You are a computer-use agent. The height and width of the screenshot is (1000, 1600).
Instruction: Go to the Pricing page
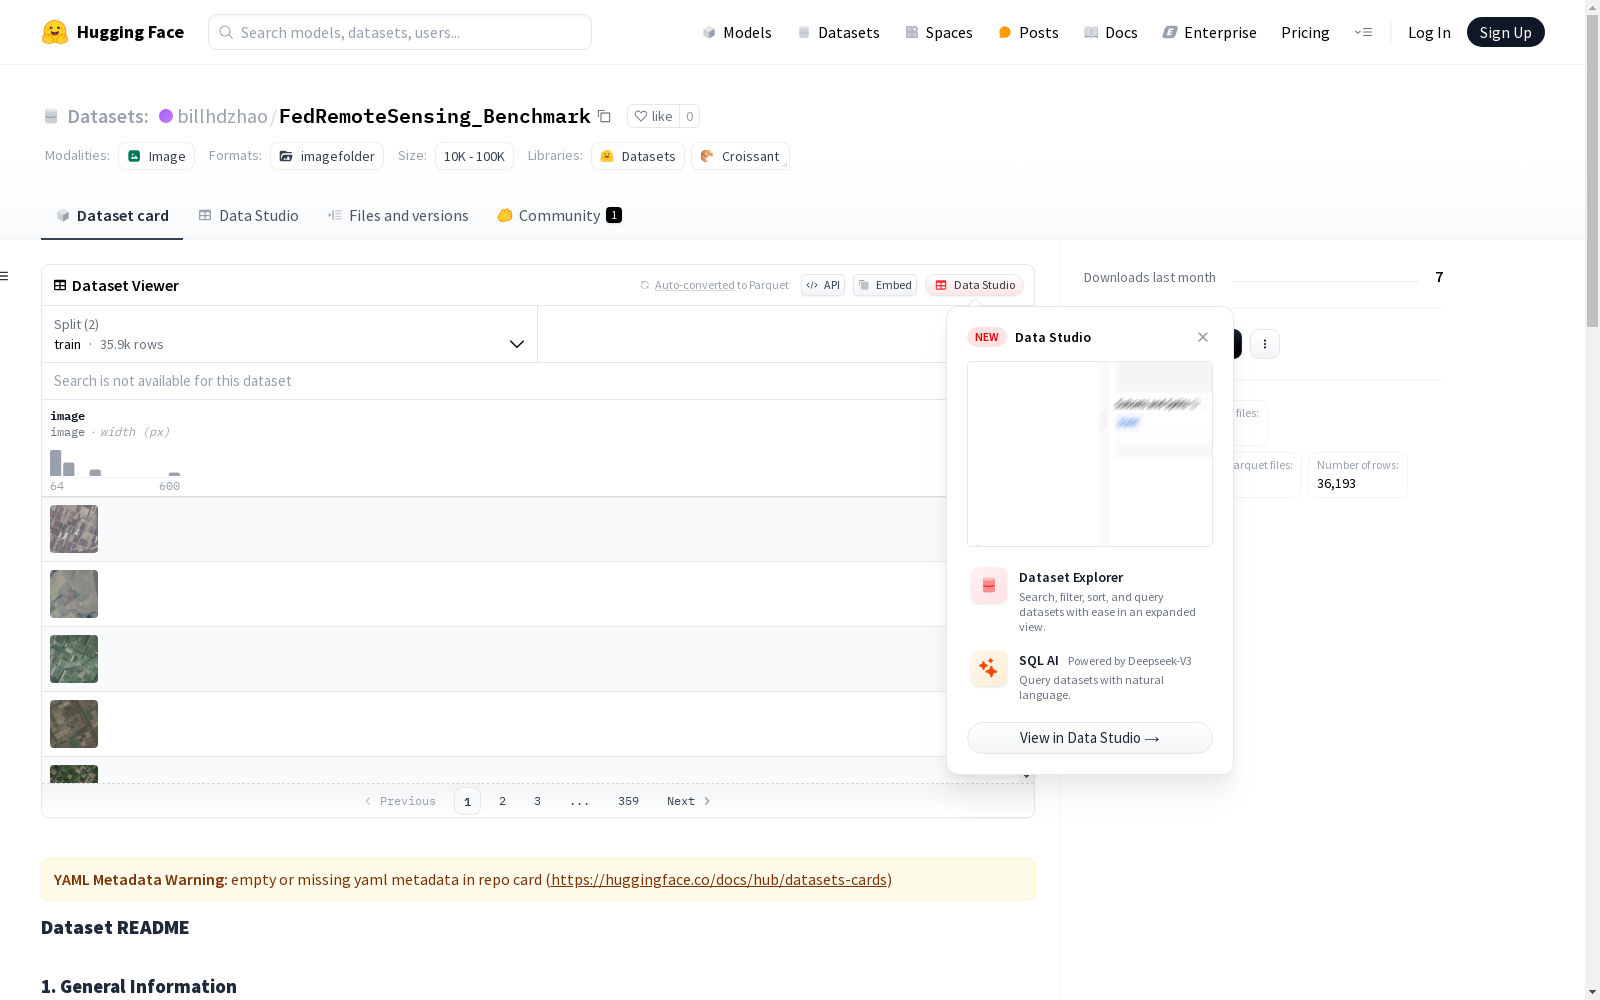coord(1305,32)
